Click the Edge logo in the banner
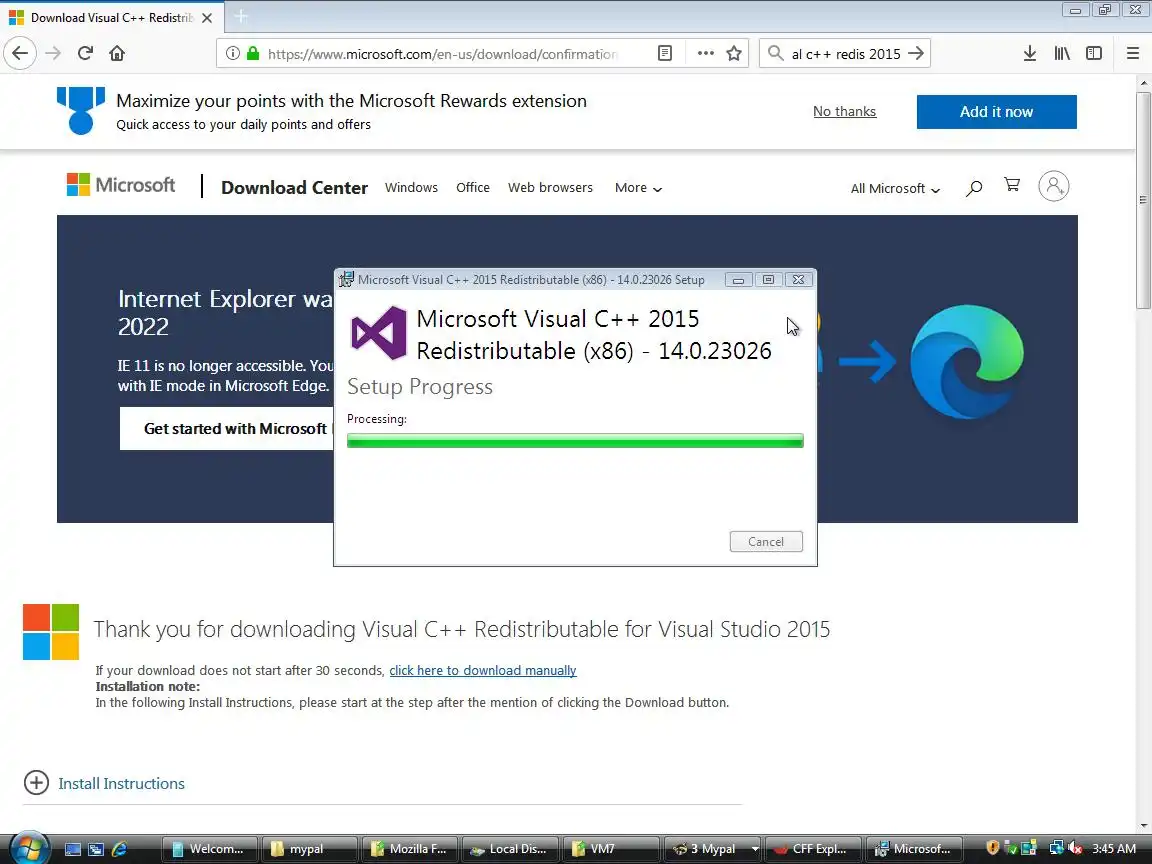The height and width of the screenshot is (864, 1152). click(x=966, y=361)
